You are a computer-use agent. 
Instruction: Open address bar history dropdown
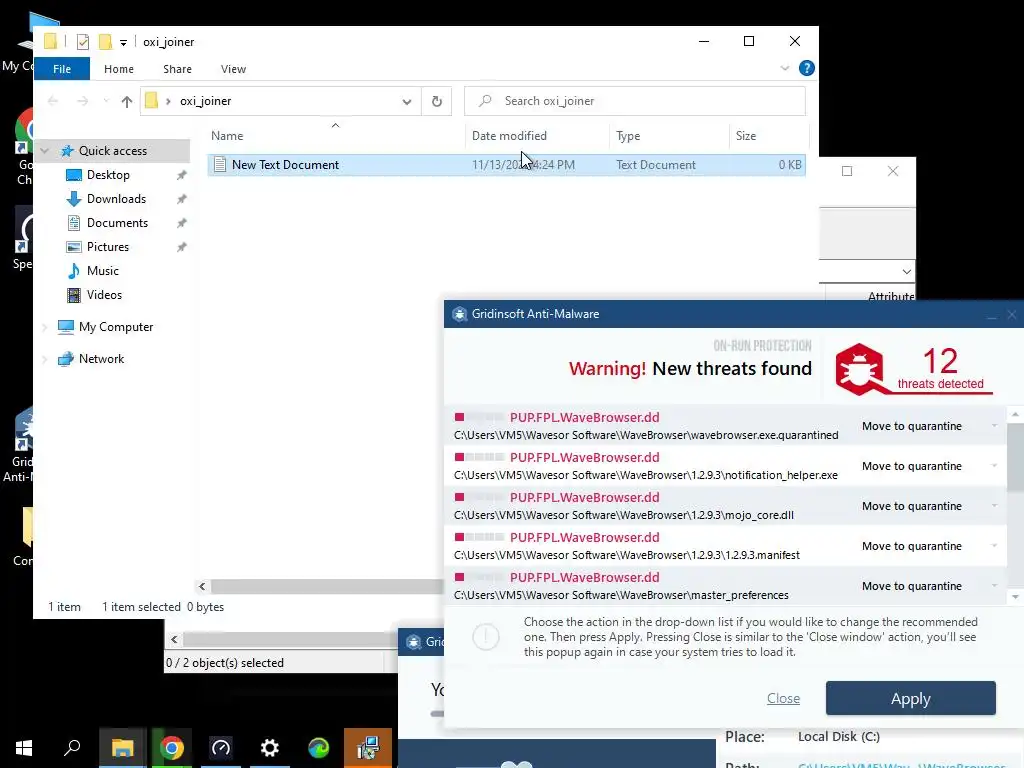(407, 101)
